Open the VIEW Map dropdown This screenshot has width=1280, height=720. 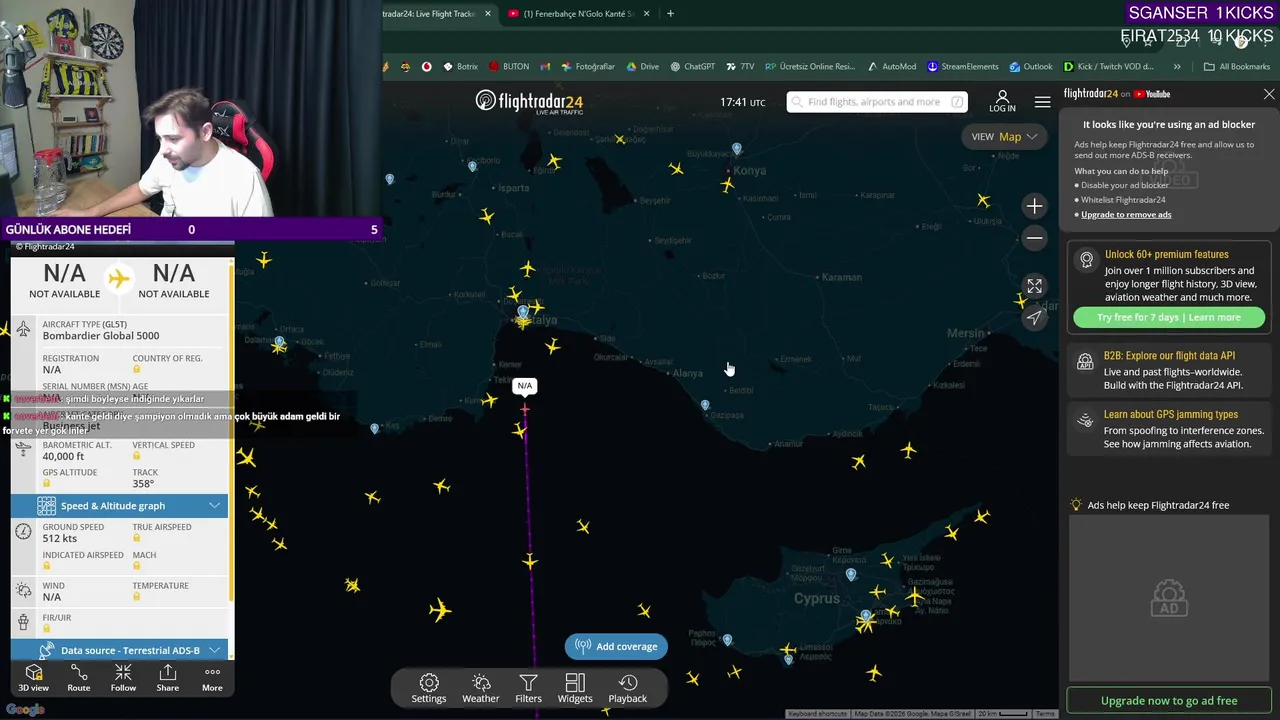[x=1004, y=137]
